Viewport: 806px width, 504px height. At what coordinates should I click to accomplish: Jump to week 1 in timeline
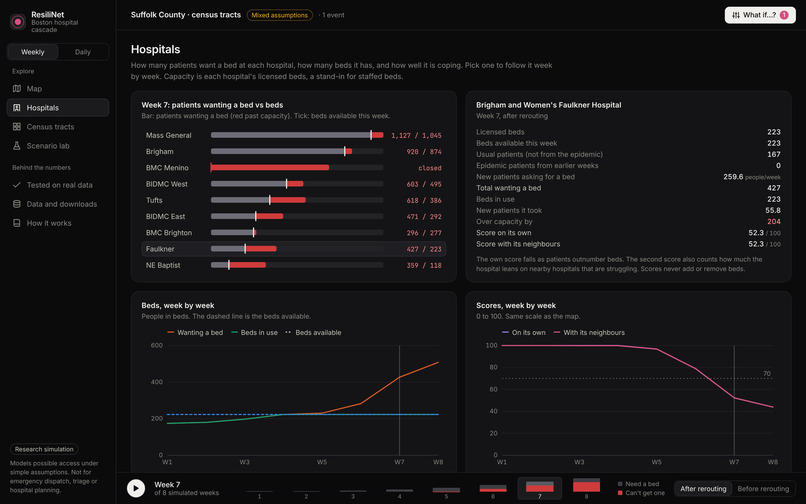point(259,489)
